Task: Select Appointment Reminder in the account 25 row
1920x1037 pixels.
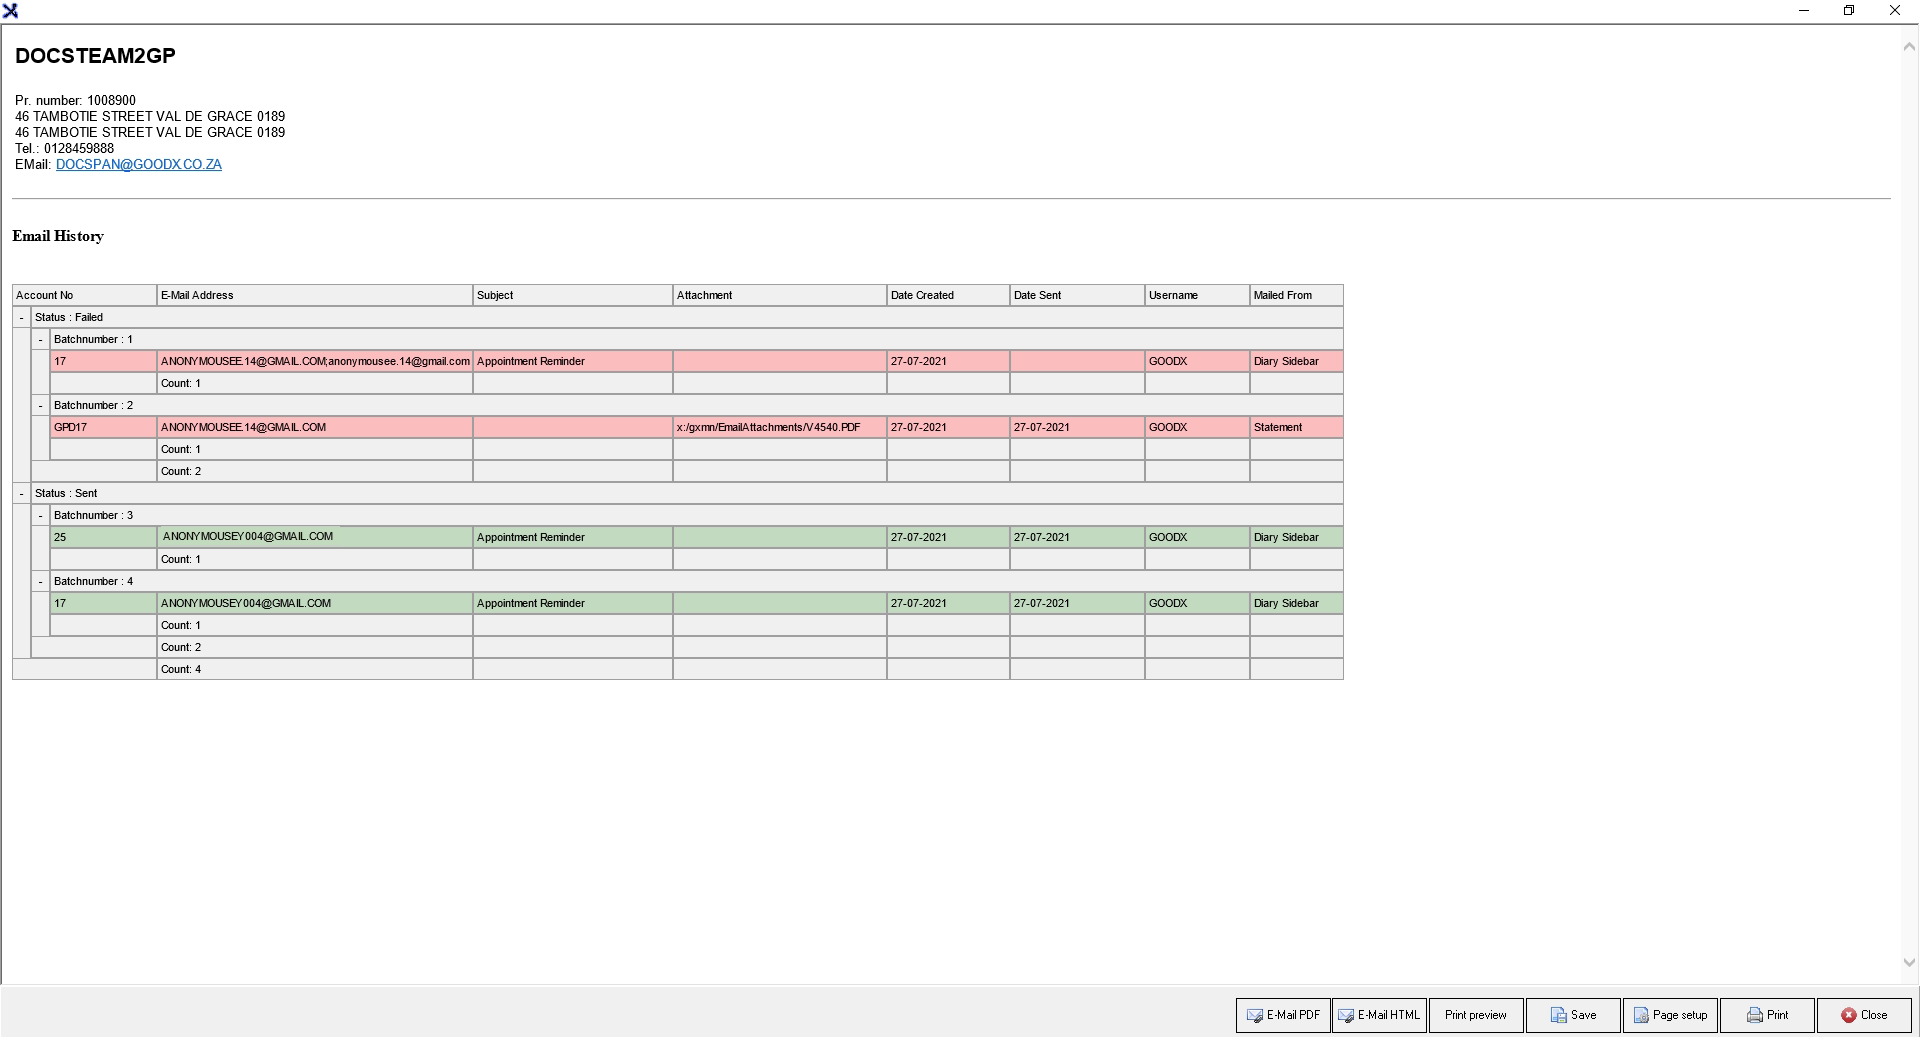Action: coord(572,537)
